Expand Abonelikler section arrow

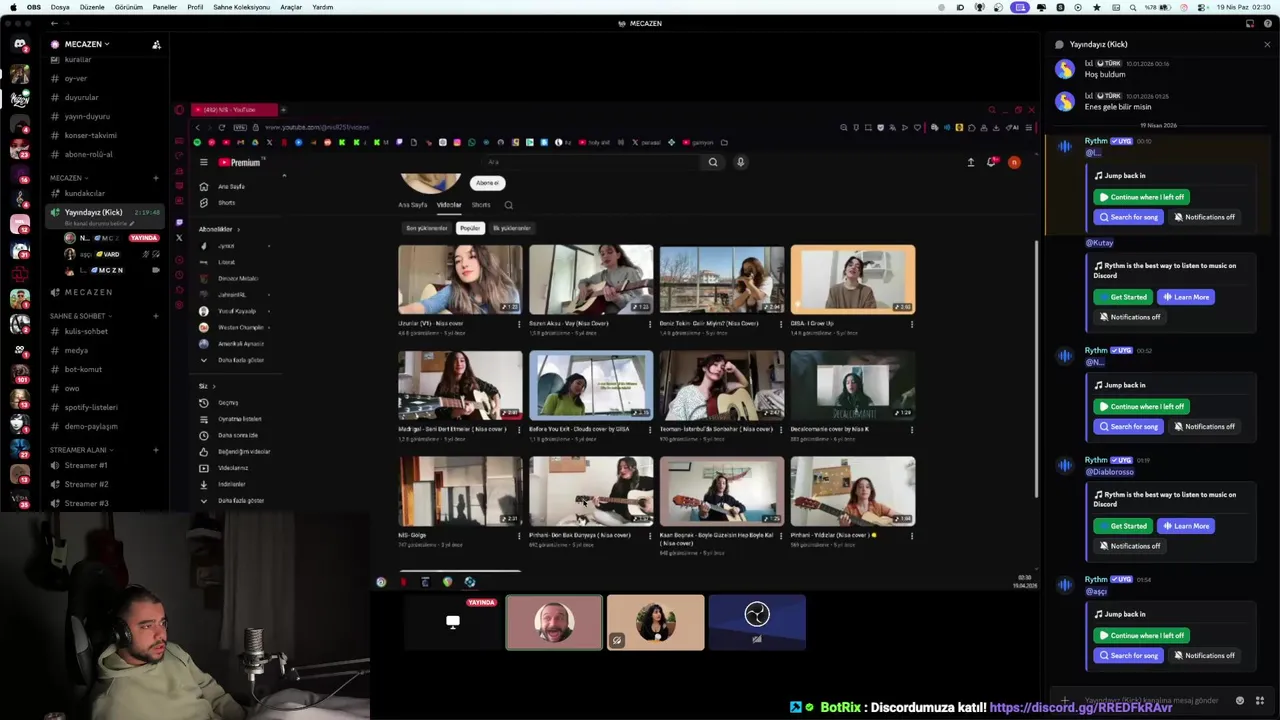[x=238, y=229]
